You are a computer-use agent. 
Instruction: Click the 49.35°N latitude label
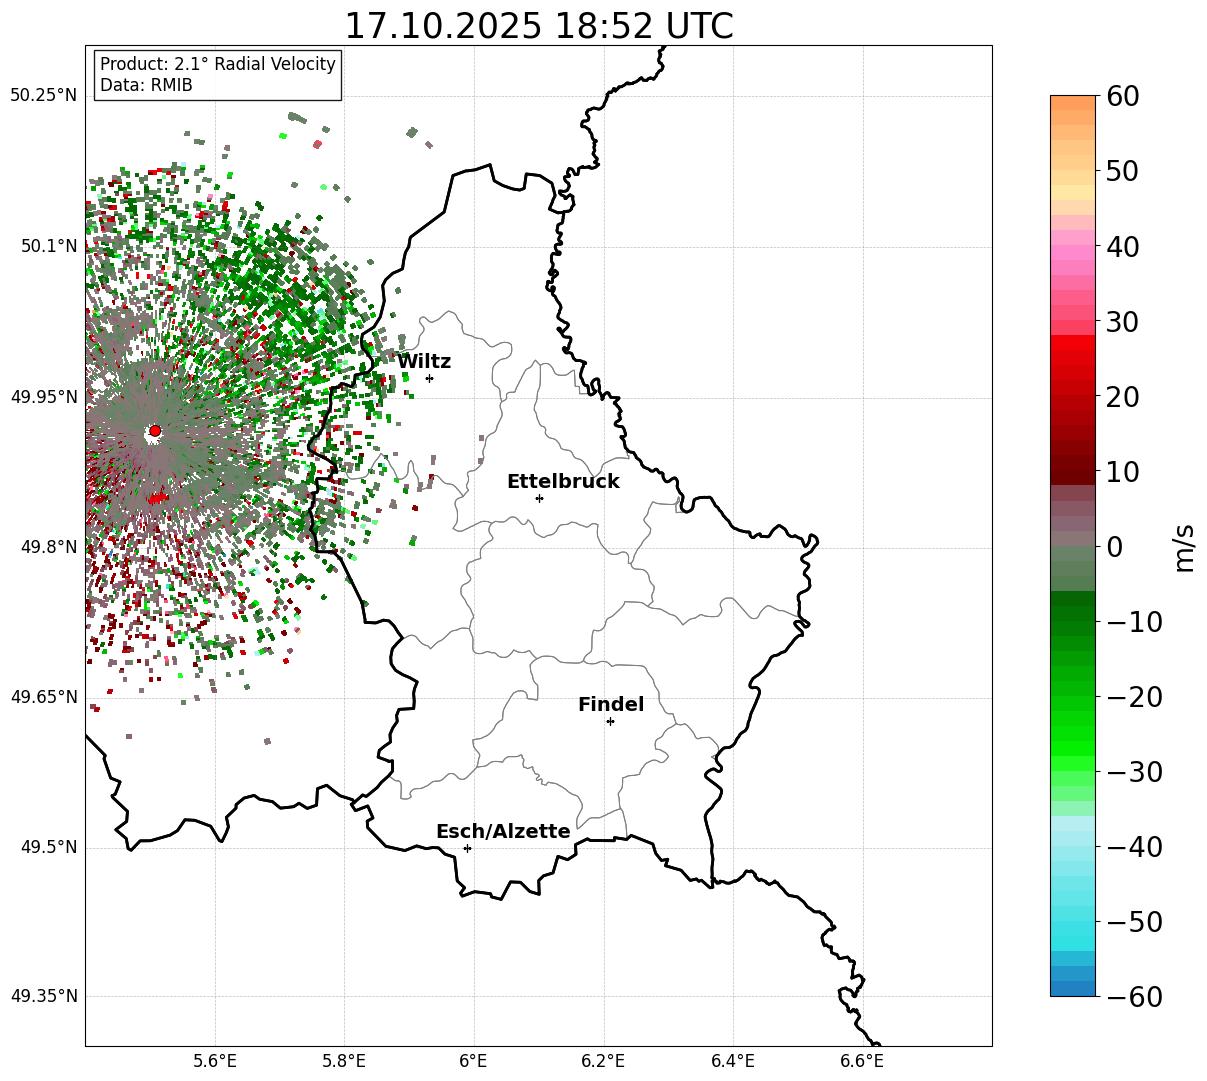[x=43, y=996]
